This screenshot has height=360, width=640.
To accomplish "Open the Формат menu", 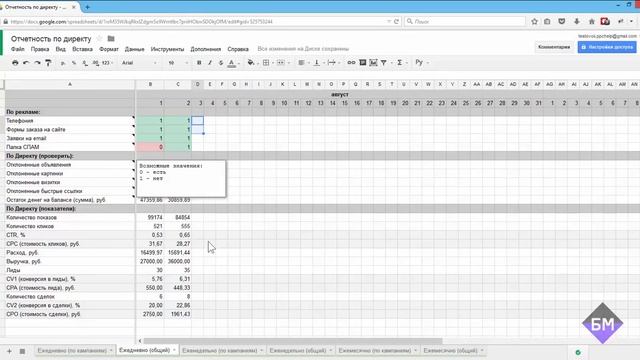I will (x=109, y=49).
